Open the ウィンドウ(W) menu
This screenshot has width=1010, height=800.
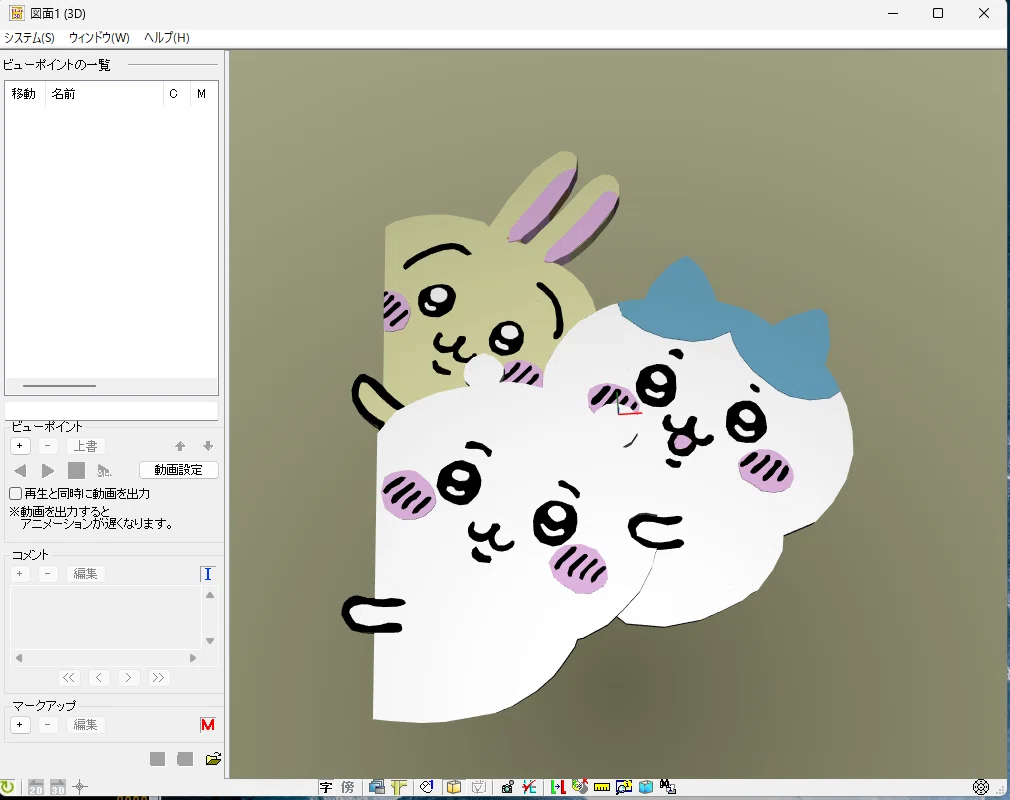(99, 37)
